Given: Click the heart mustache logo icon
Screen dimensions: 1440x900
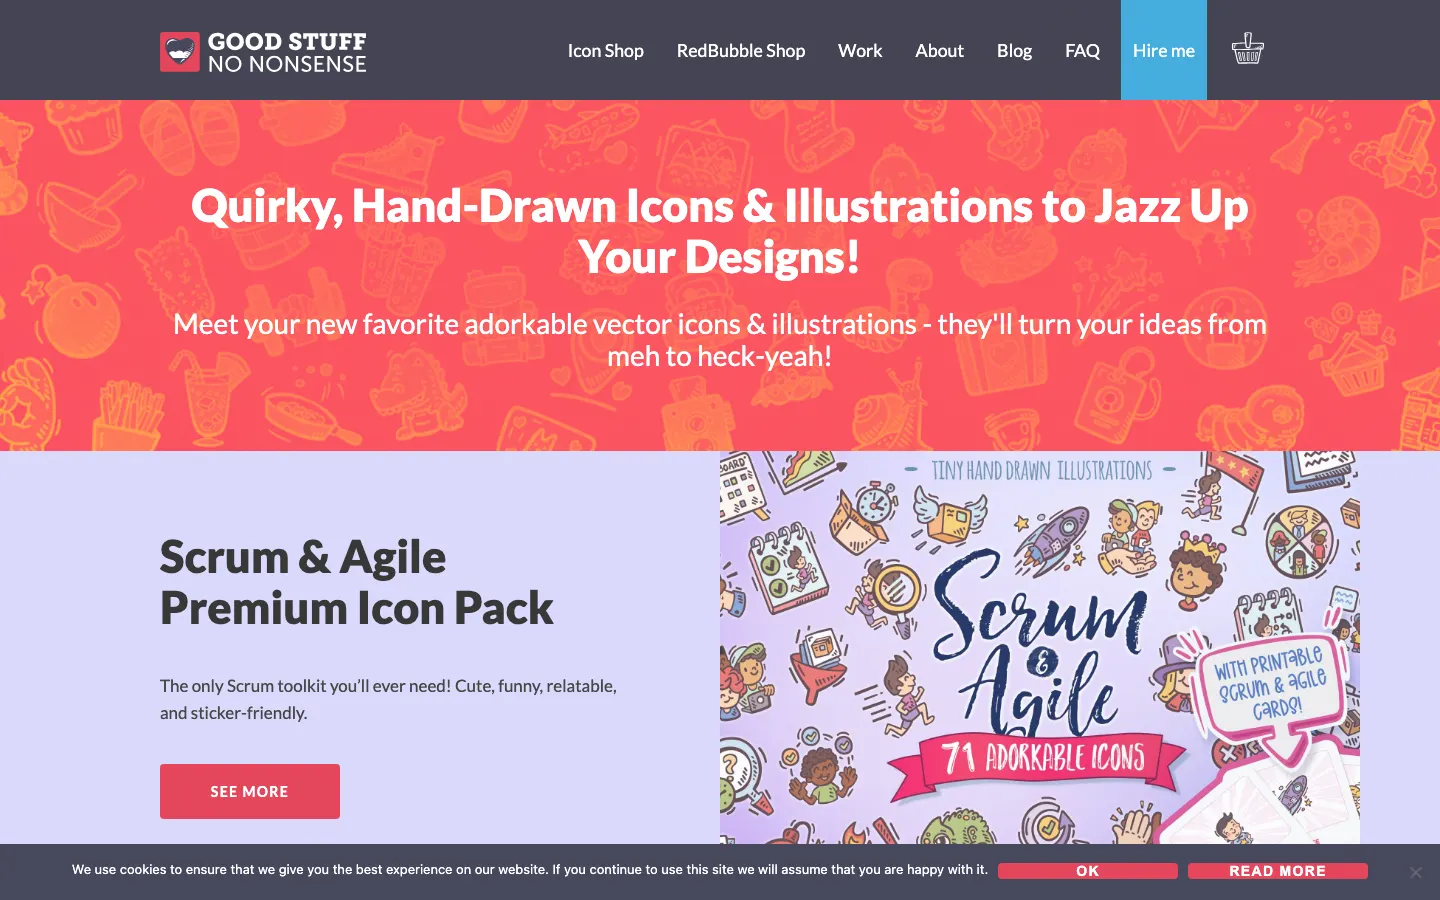Looking at the screenshot, I should click(180, 52).
